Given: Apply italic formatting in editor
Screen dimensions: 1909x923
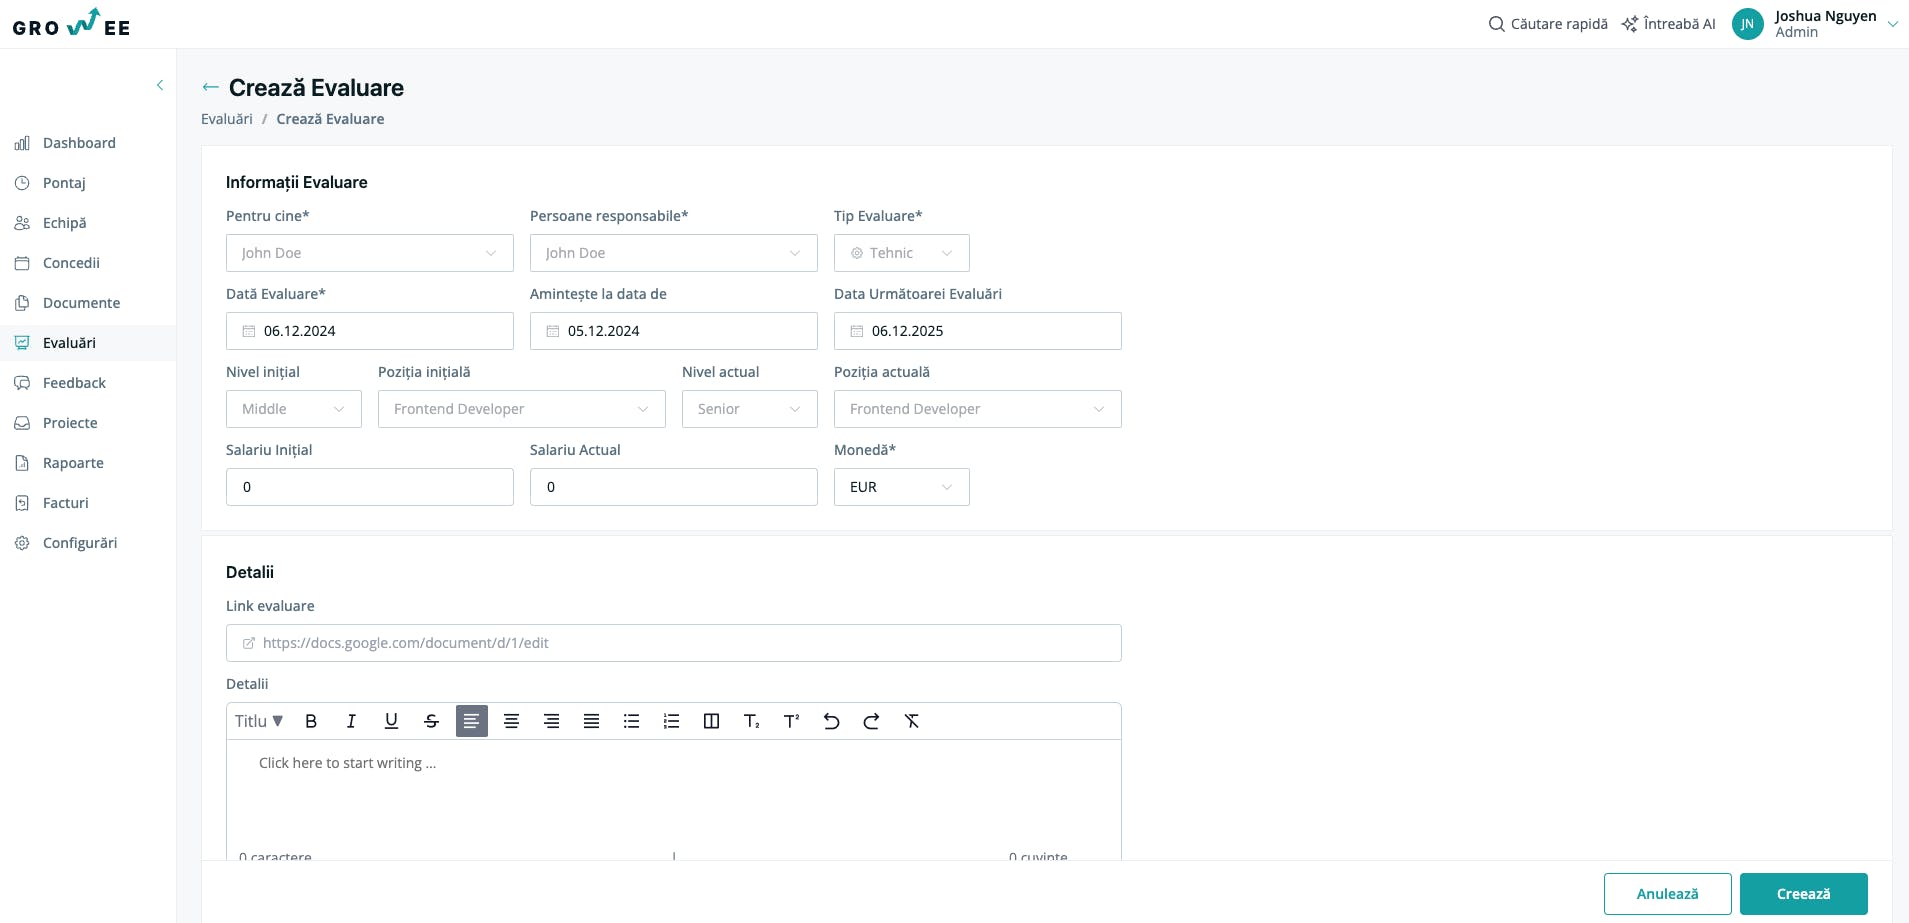Looking at the screenshot, I should [x=351, y=721].
